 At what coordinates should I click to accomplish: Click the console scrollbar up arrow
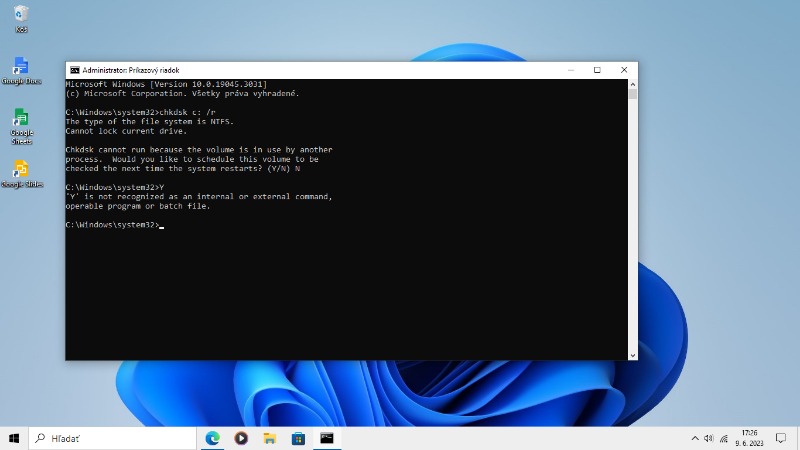point(633,84)
